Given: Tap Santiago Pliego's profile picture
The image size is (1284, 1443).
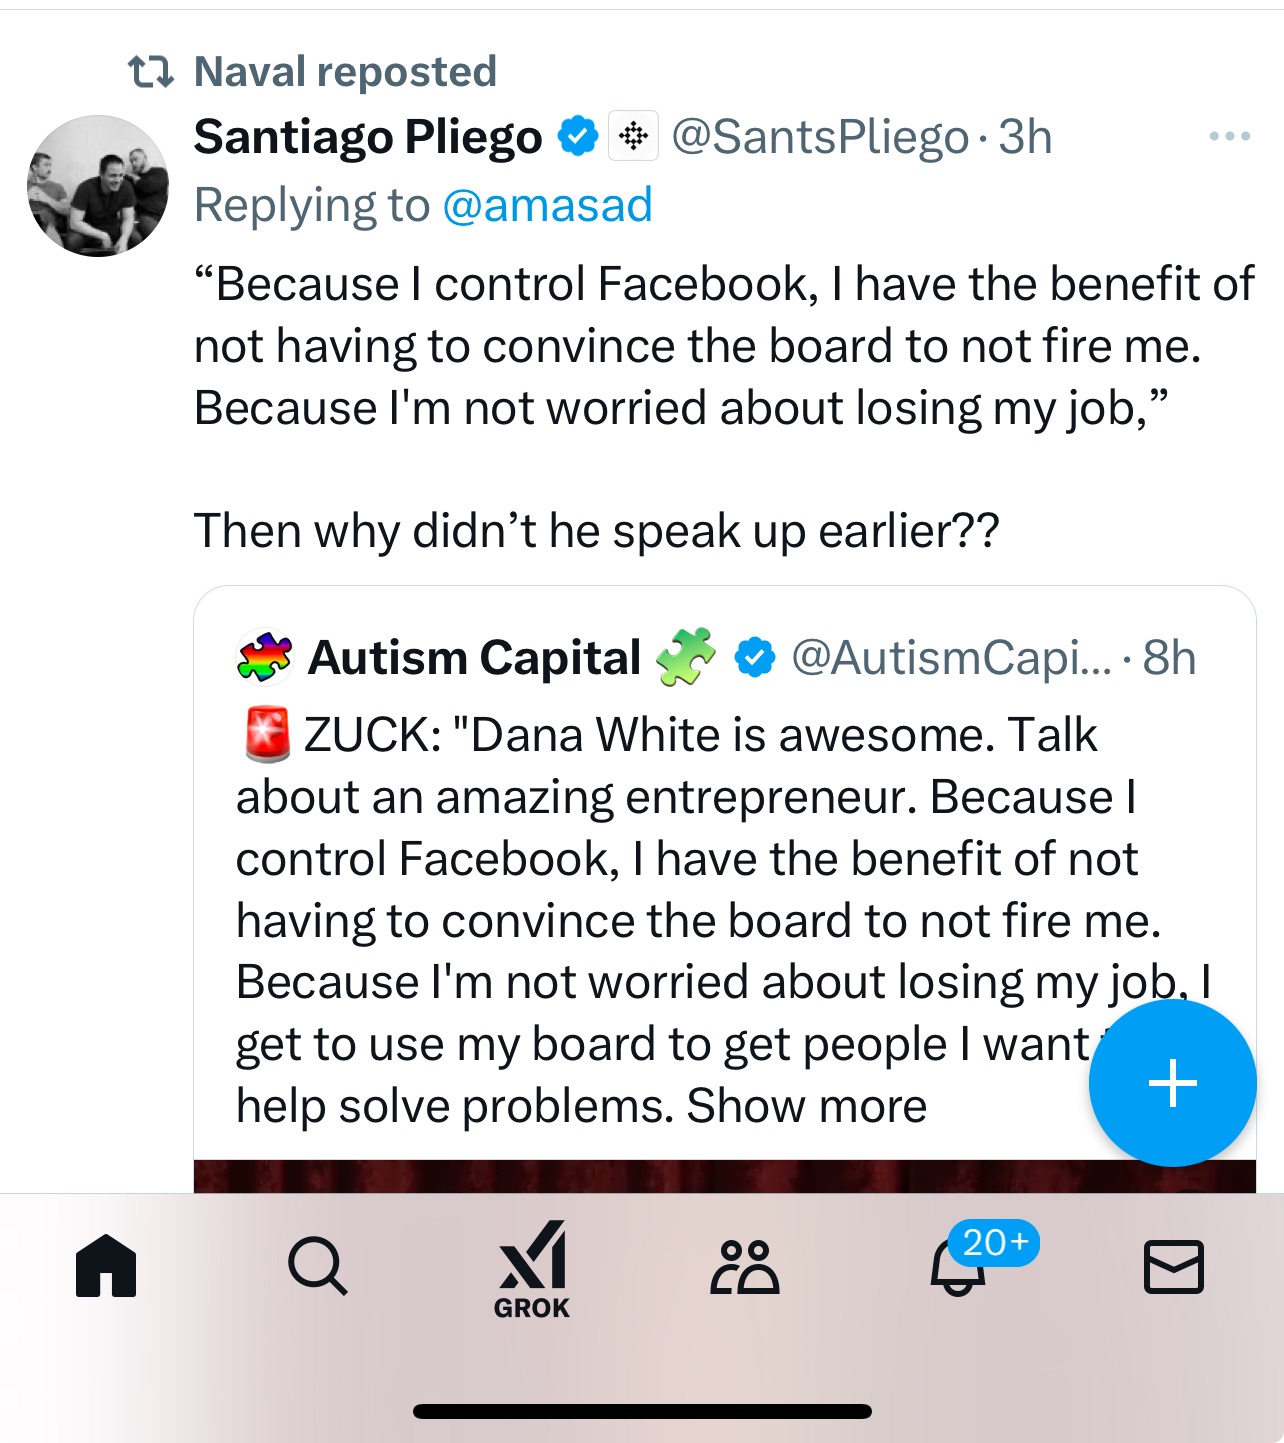Looking at the screenshot, I should click(x=98, y=186).
